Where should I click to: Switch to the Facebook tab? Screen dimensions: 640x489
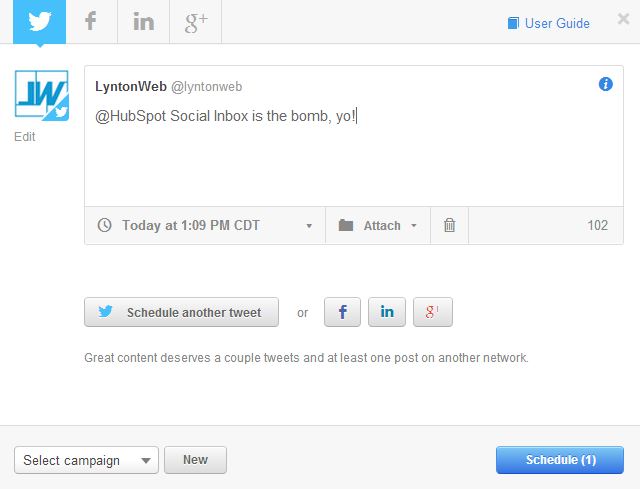point(91,22)
